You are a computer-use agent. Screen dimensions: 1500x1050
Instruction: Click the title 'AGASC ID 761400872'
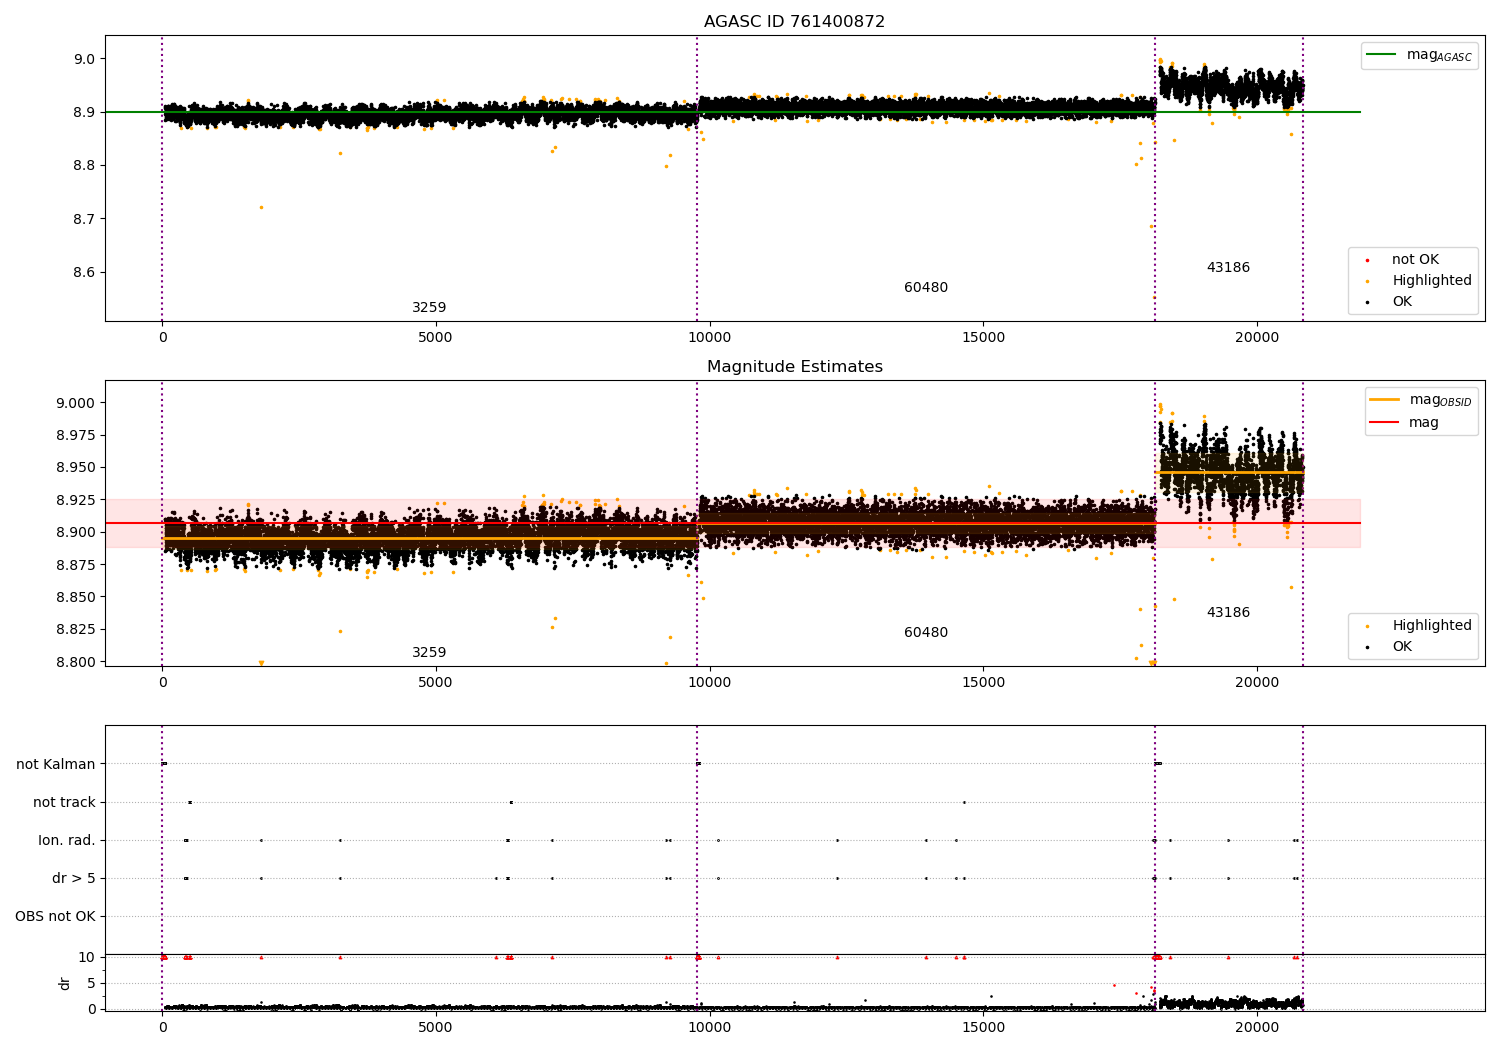pos(794,22)
